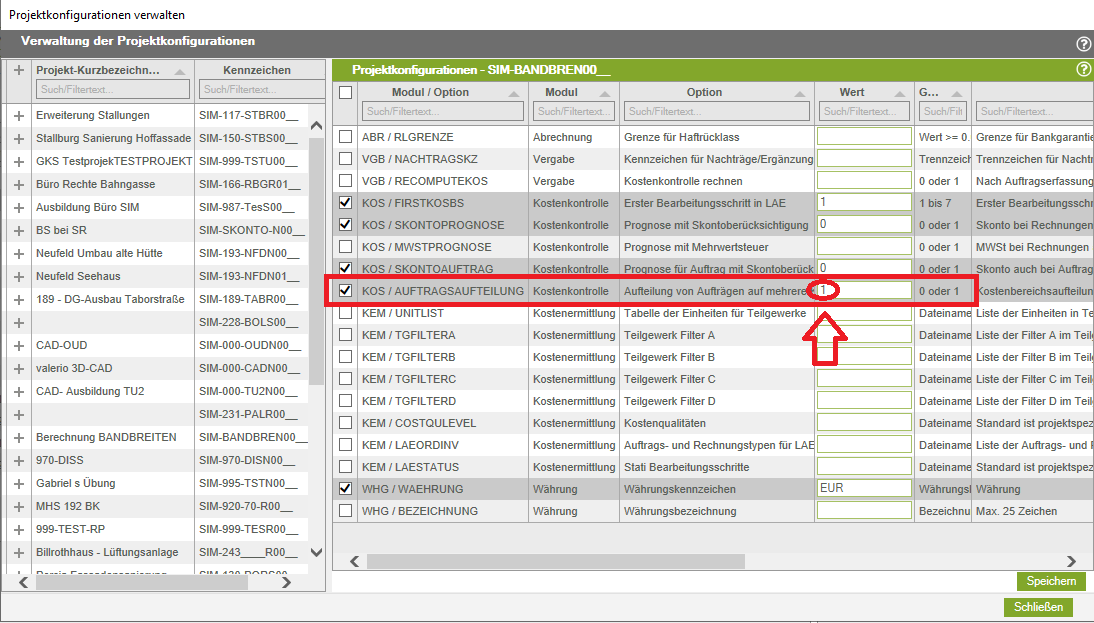Click project list horizontal scrollbar thumb
The width and height of the screenshot is (1094, 623).
(x=142, y=583)
